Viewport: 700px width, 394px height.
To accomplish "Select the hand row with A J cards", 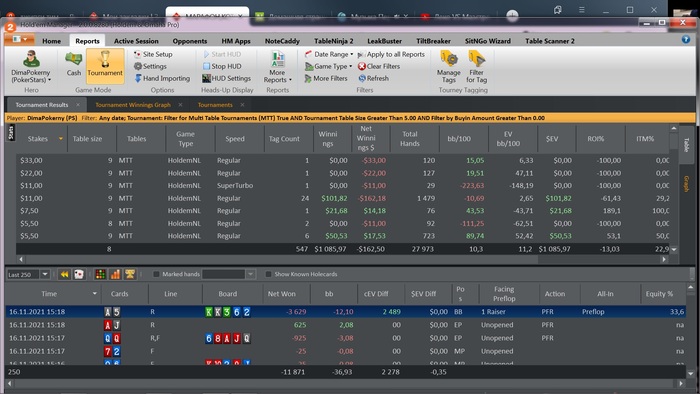I will point(345,325).
